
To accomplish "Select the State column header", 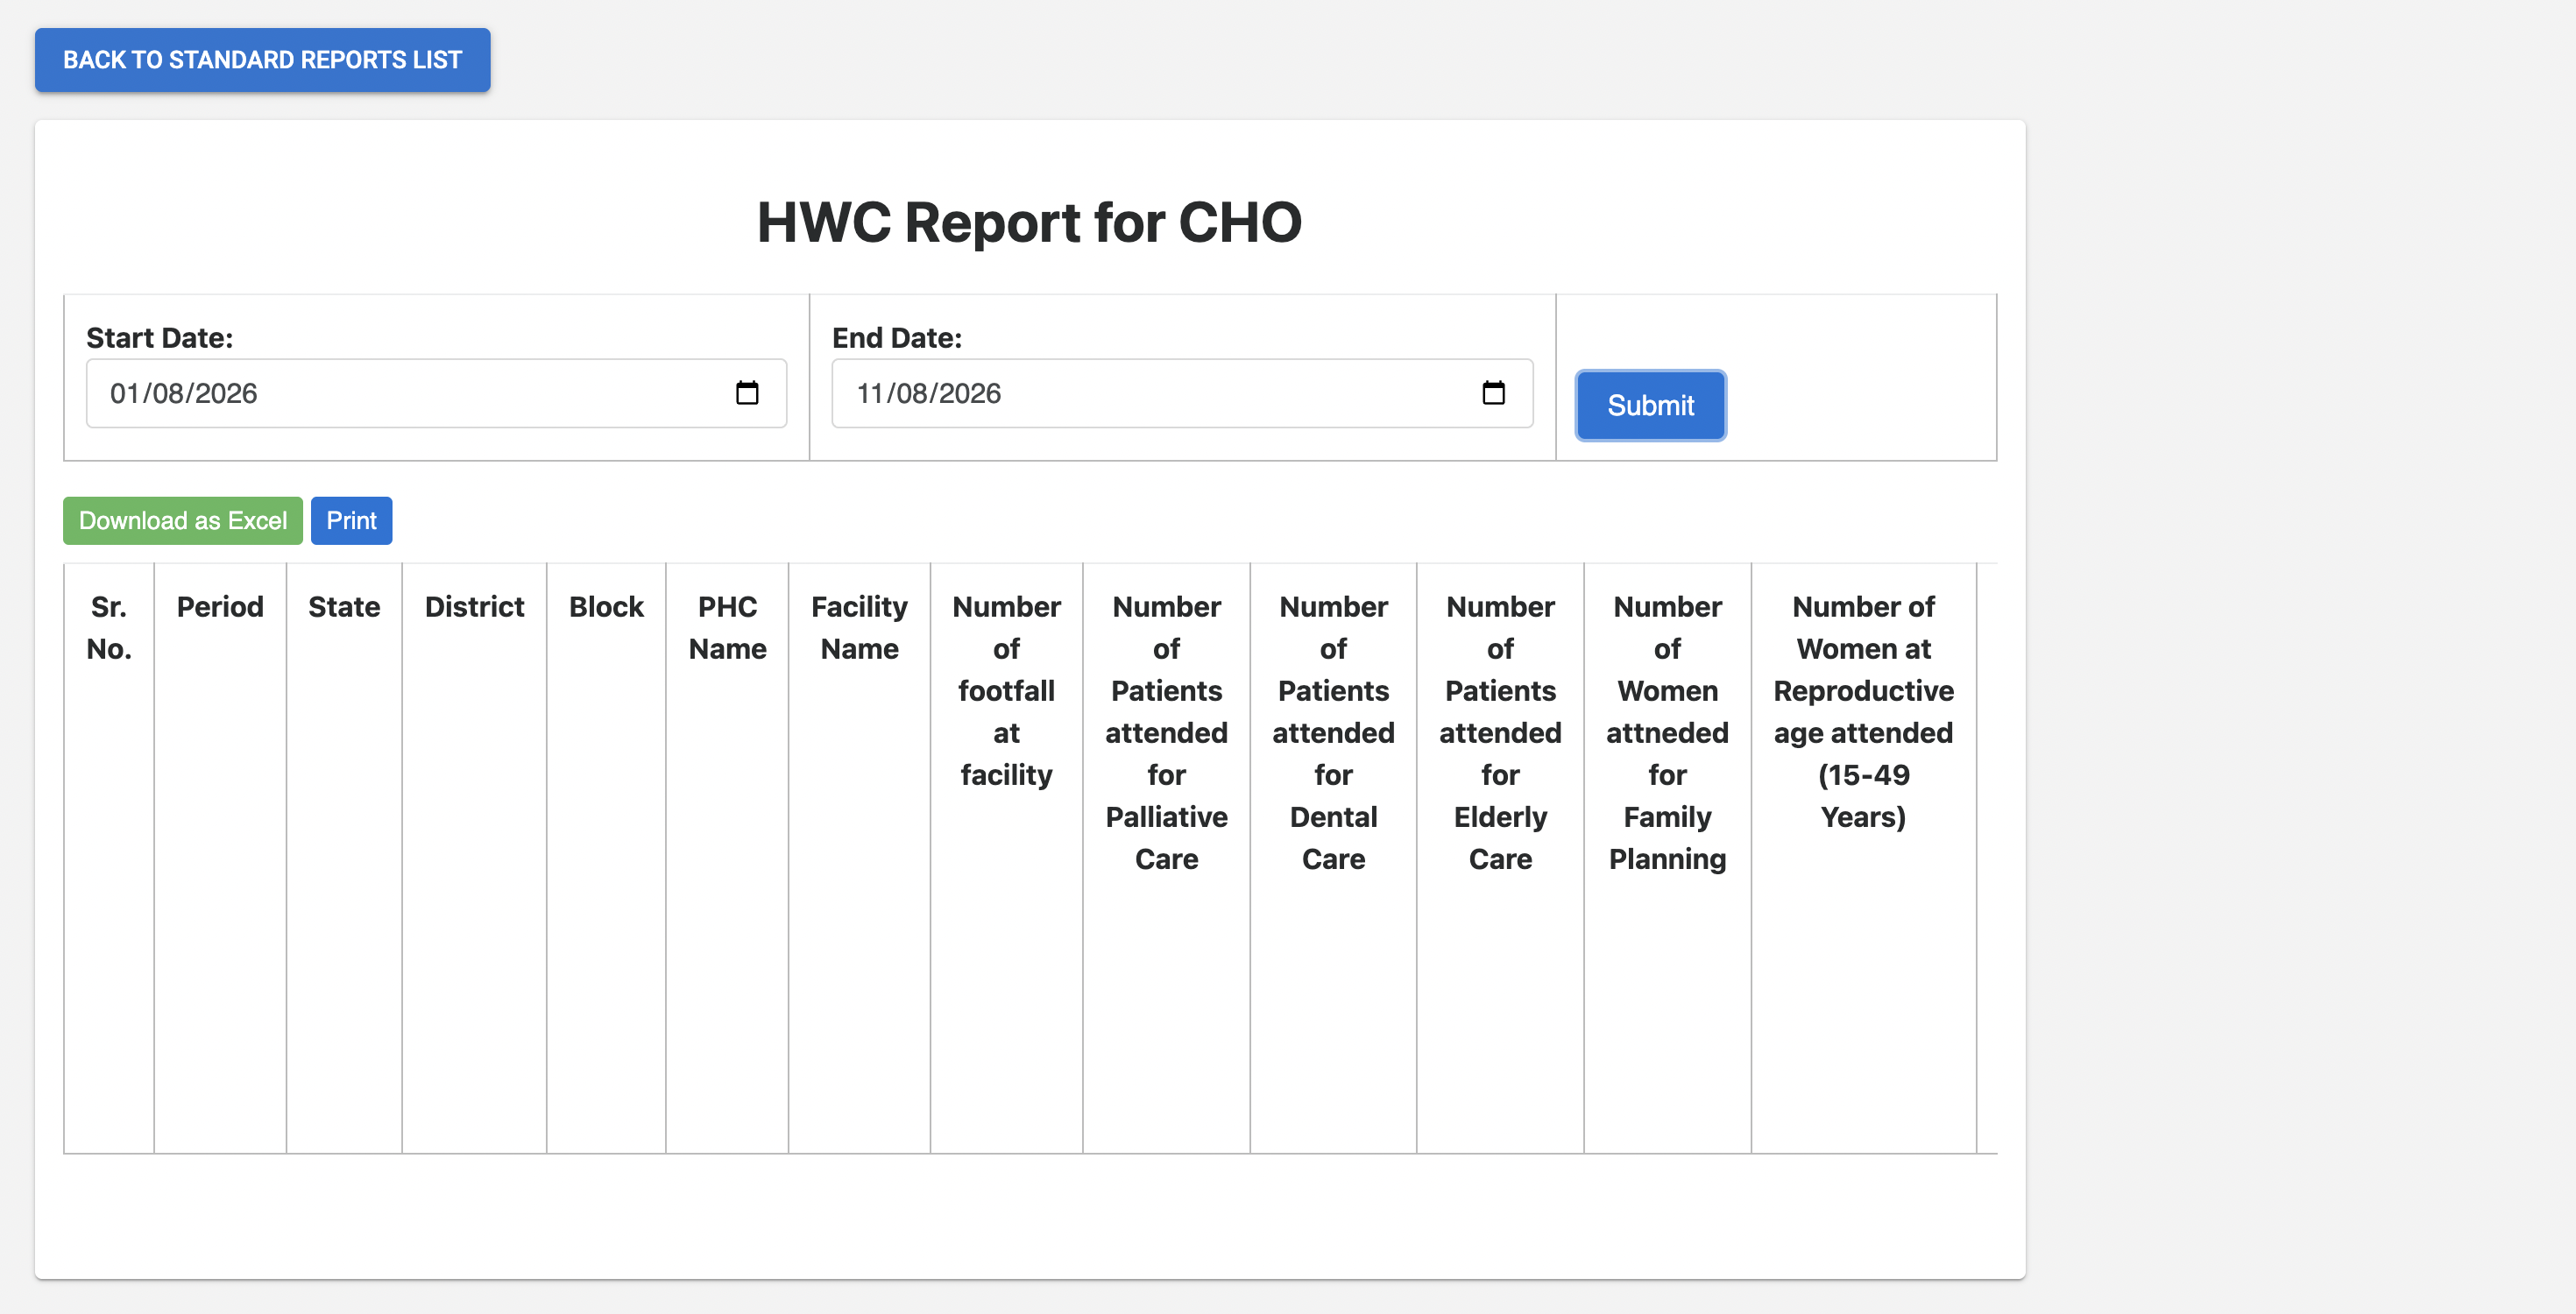I will (x=344, y=607).
